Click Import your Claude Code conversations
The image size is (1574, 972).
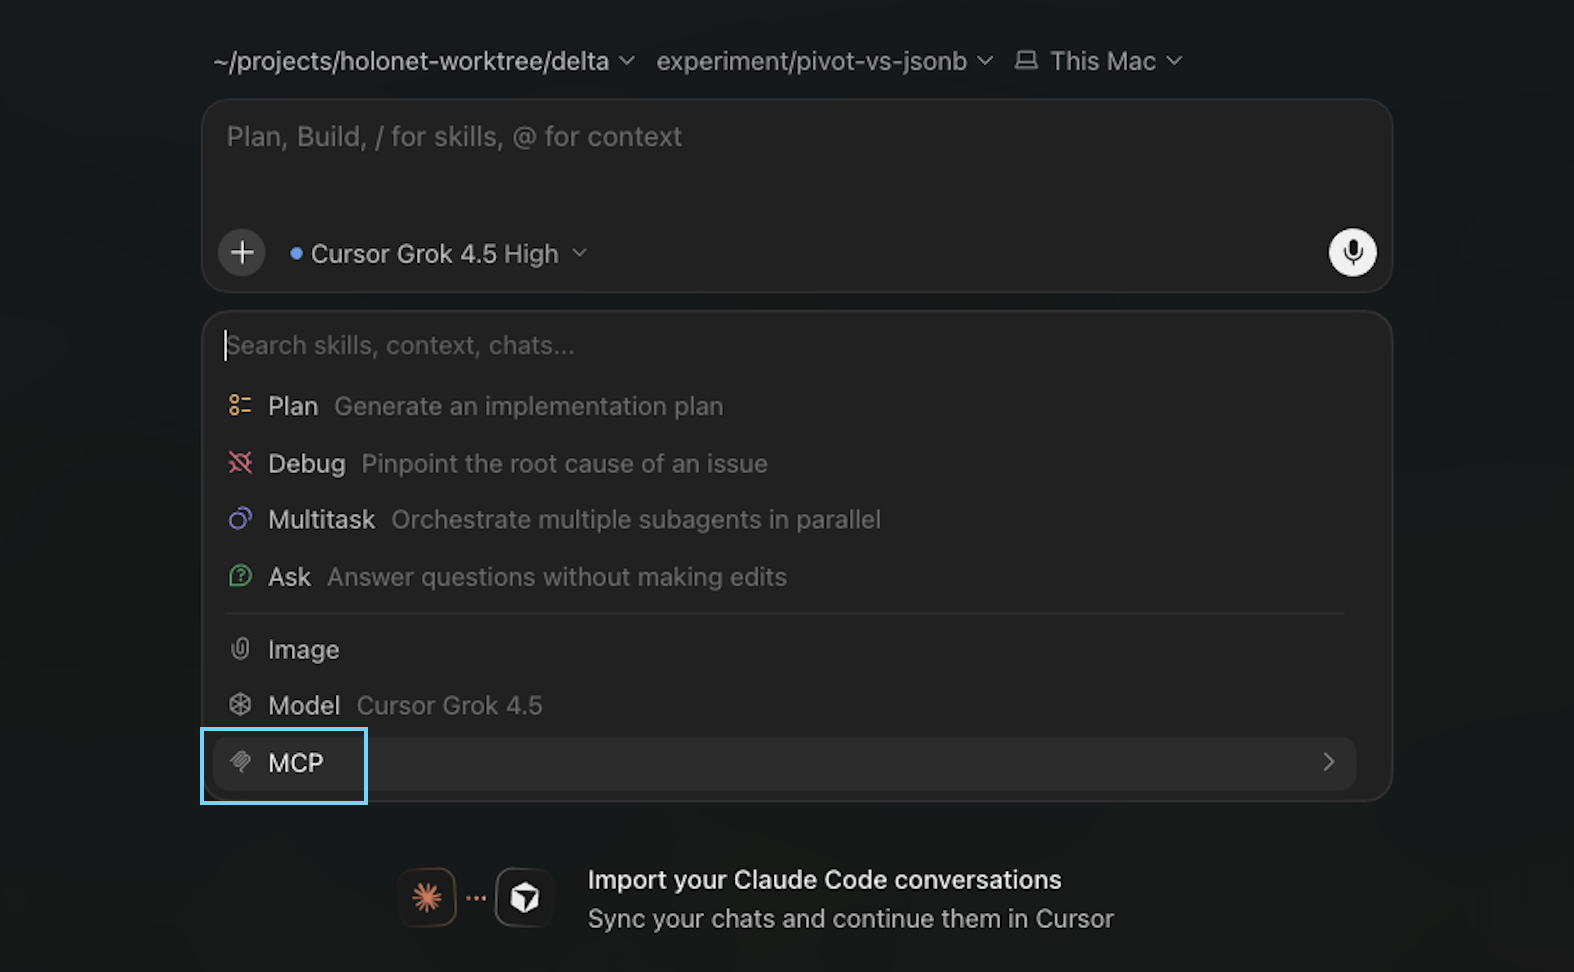824,880
